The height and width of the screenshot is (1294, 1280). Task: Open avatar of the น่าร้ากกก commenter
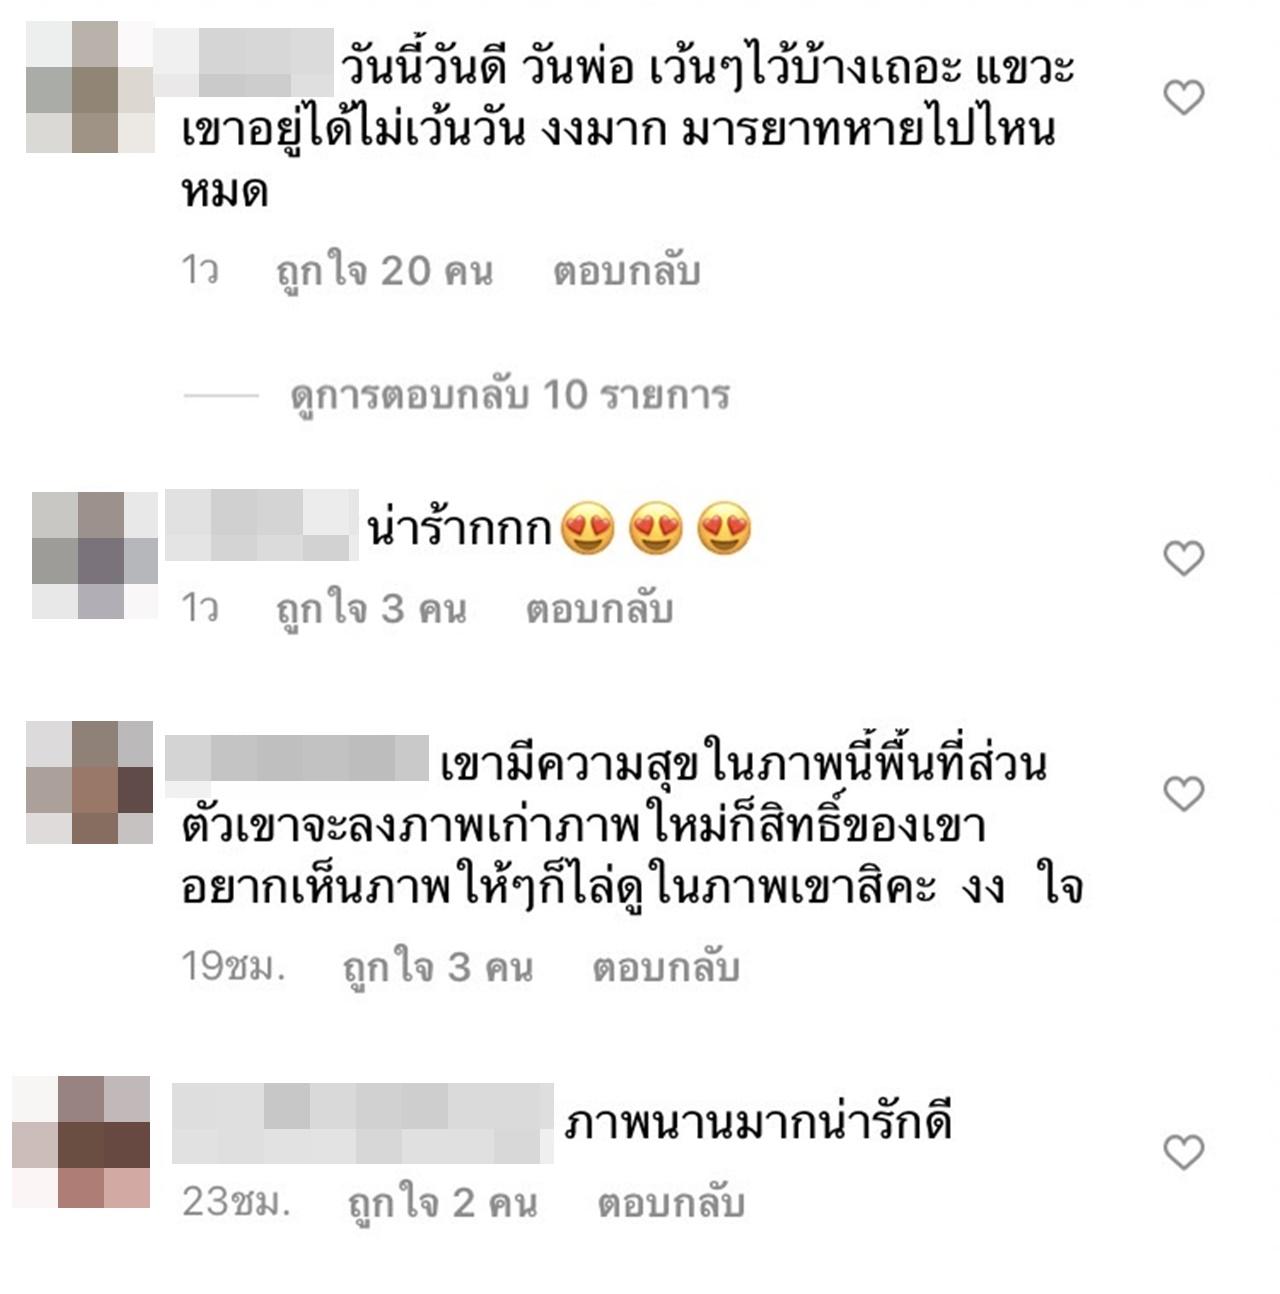95,555
